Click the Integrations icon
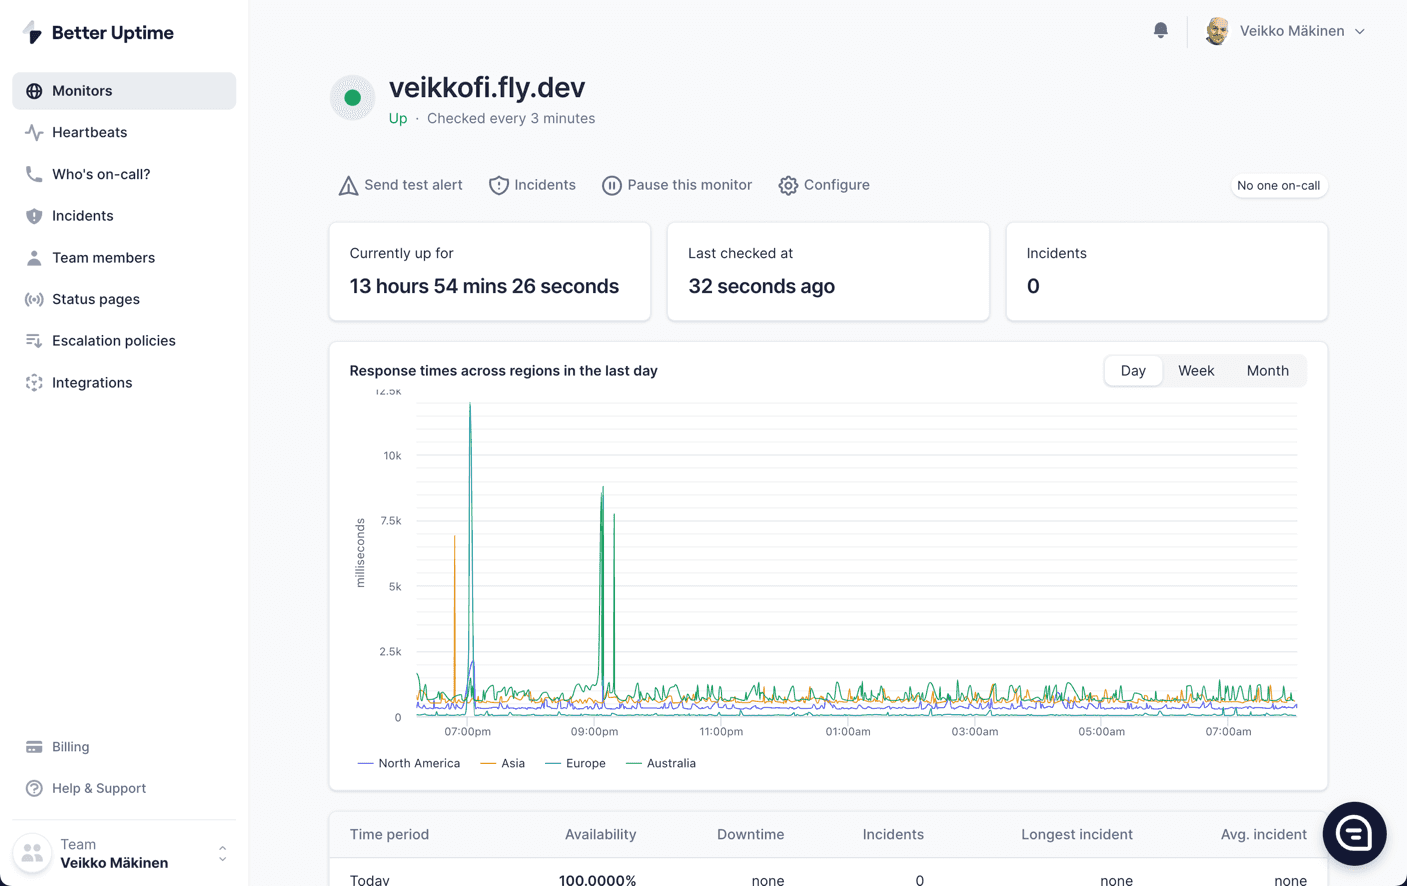The image size is (1407, 886). [34, 383]
